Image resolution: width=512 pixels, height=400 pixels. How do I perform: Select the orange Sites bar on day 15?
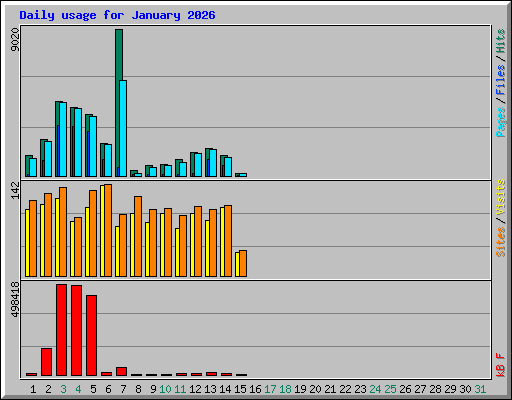pos(243,263)
